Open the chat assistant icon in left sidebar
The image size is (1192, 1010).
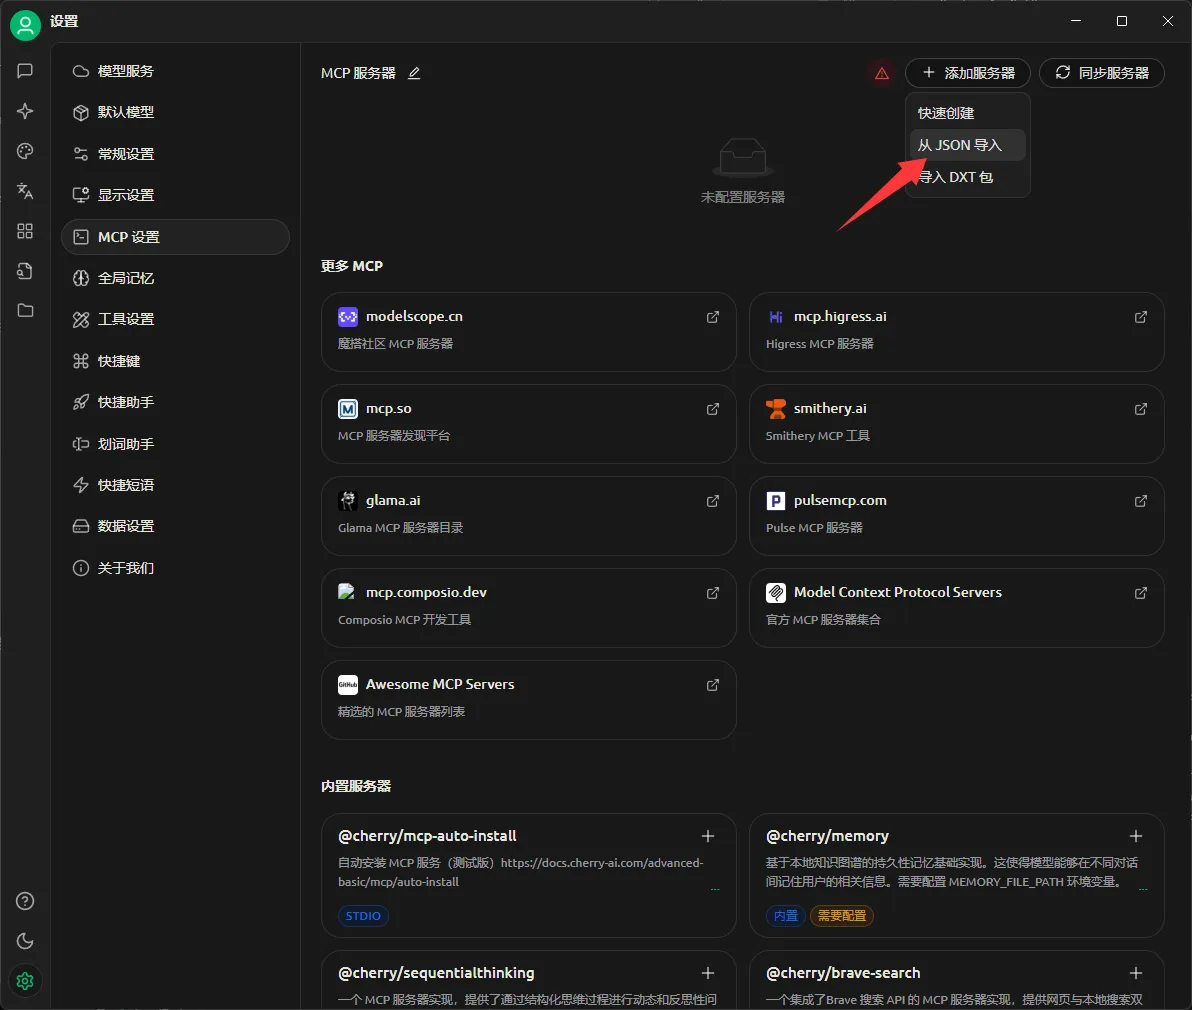[x=25, y=71]
